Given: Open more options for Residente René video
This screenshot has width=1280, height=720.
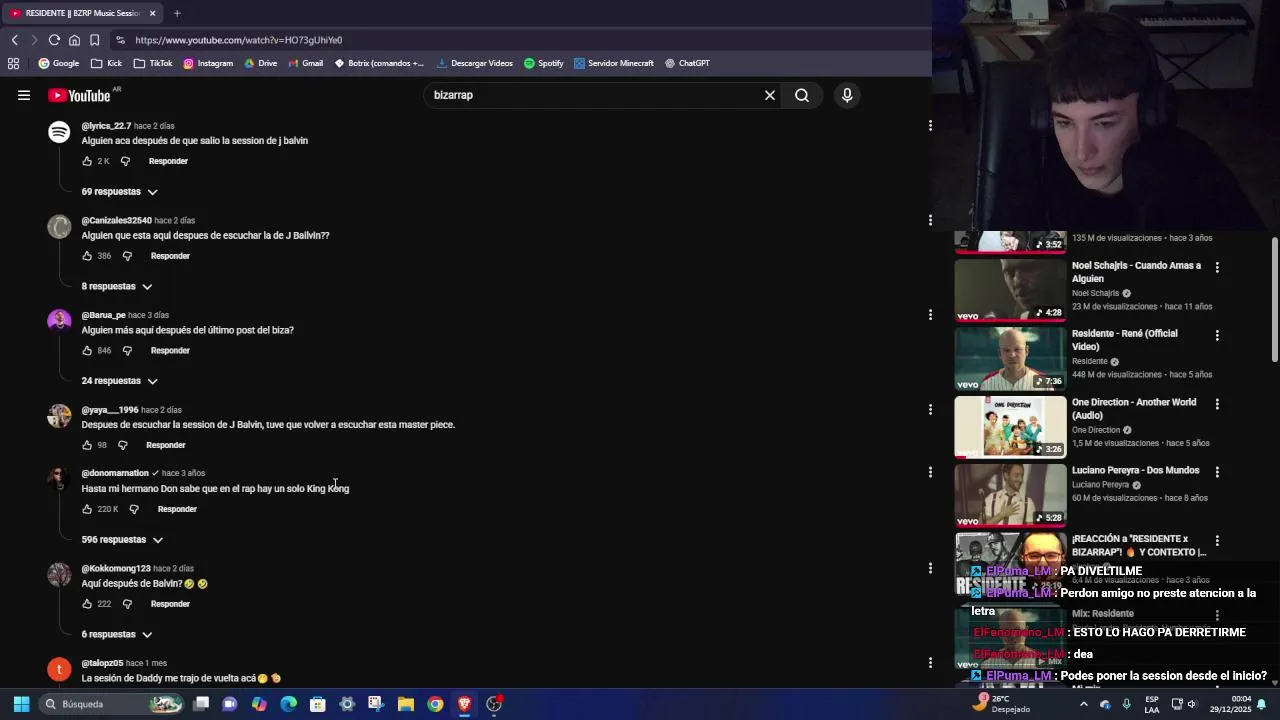Looking at the screenshot, I should 1217,335.
